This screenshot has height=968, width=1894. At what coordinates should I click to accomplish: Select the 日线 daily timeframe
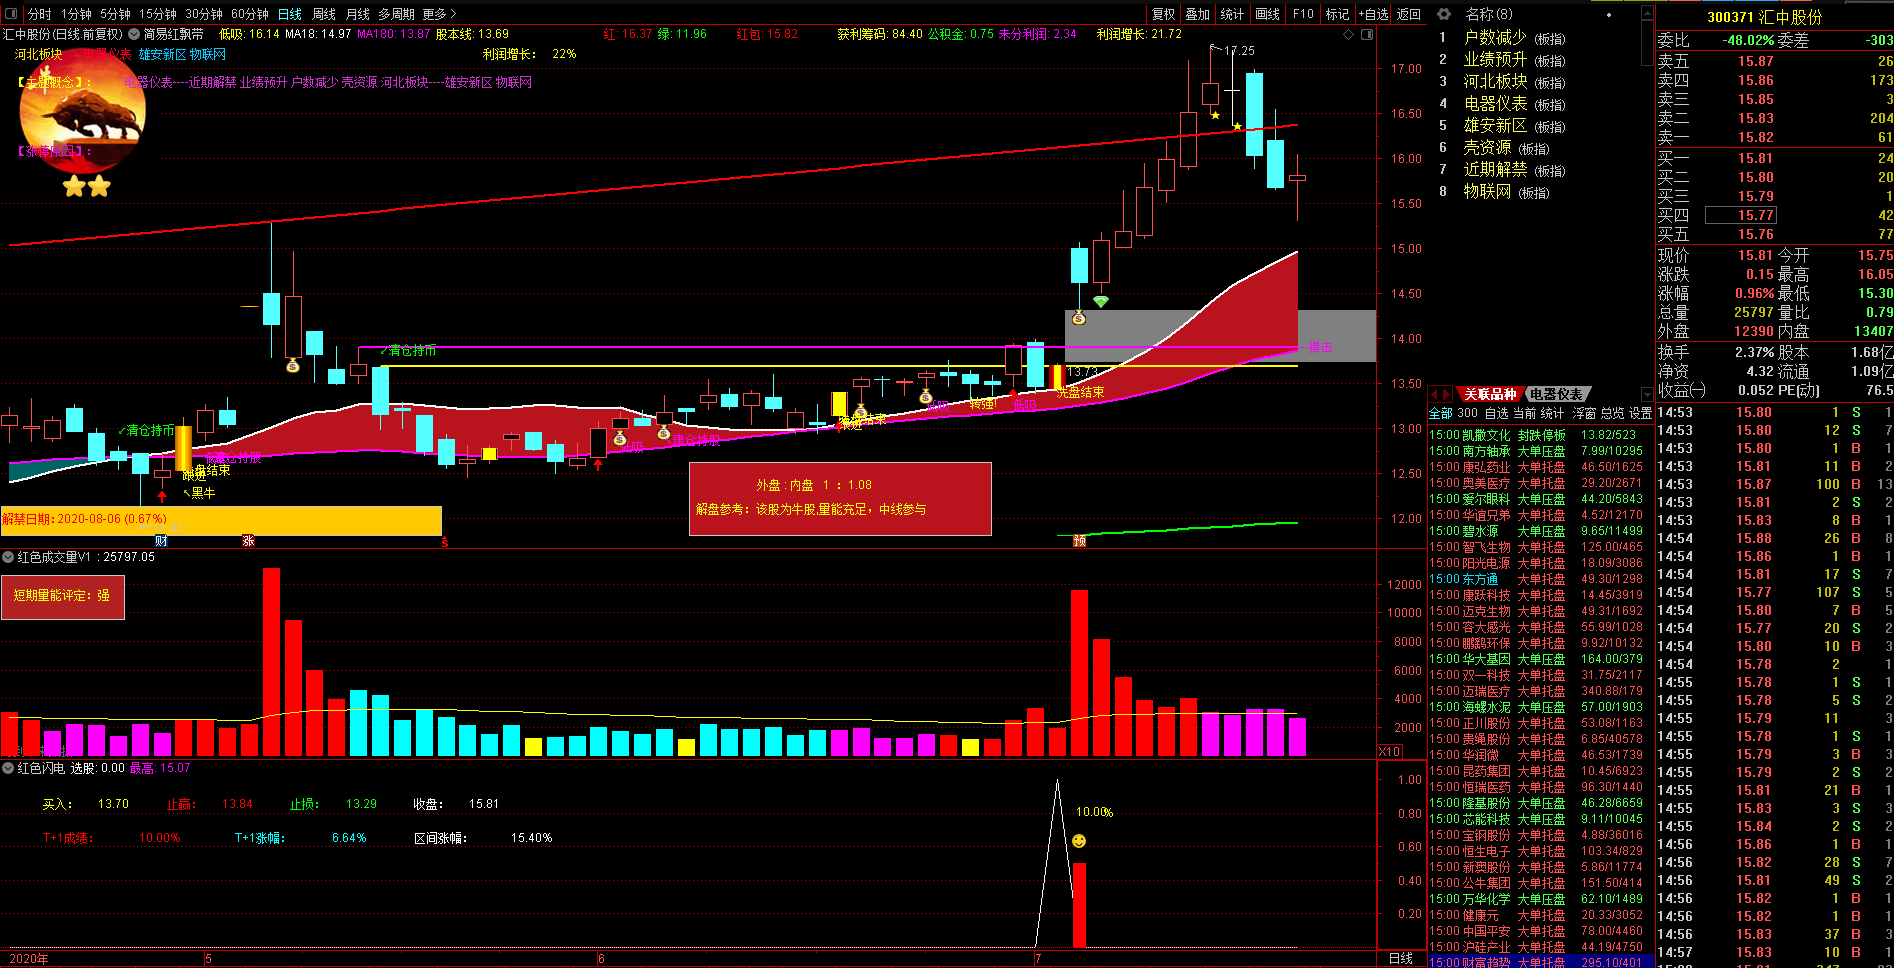click(x=290, y=14)
